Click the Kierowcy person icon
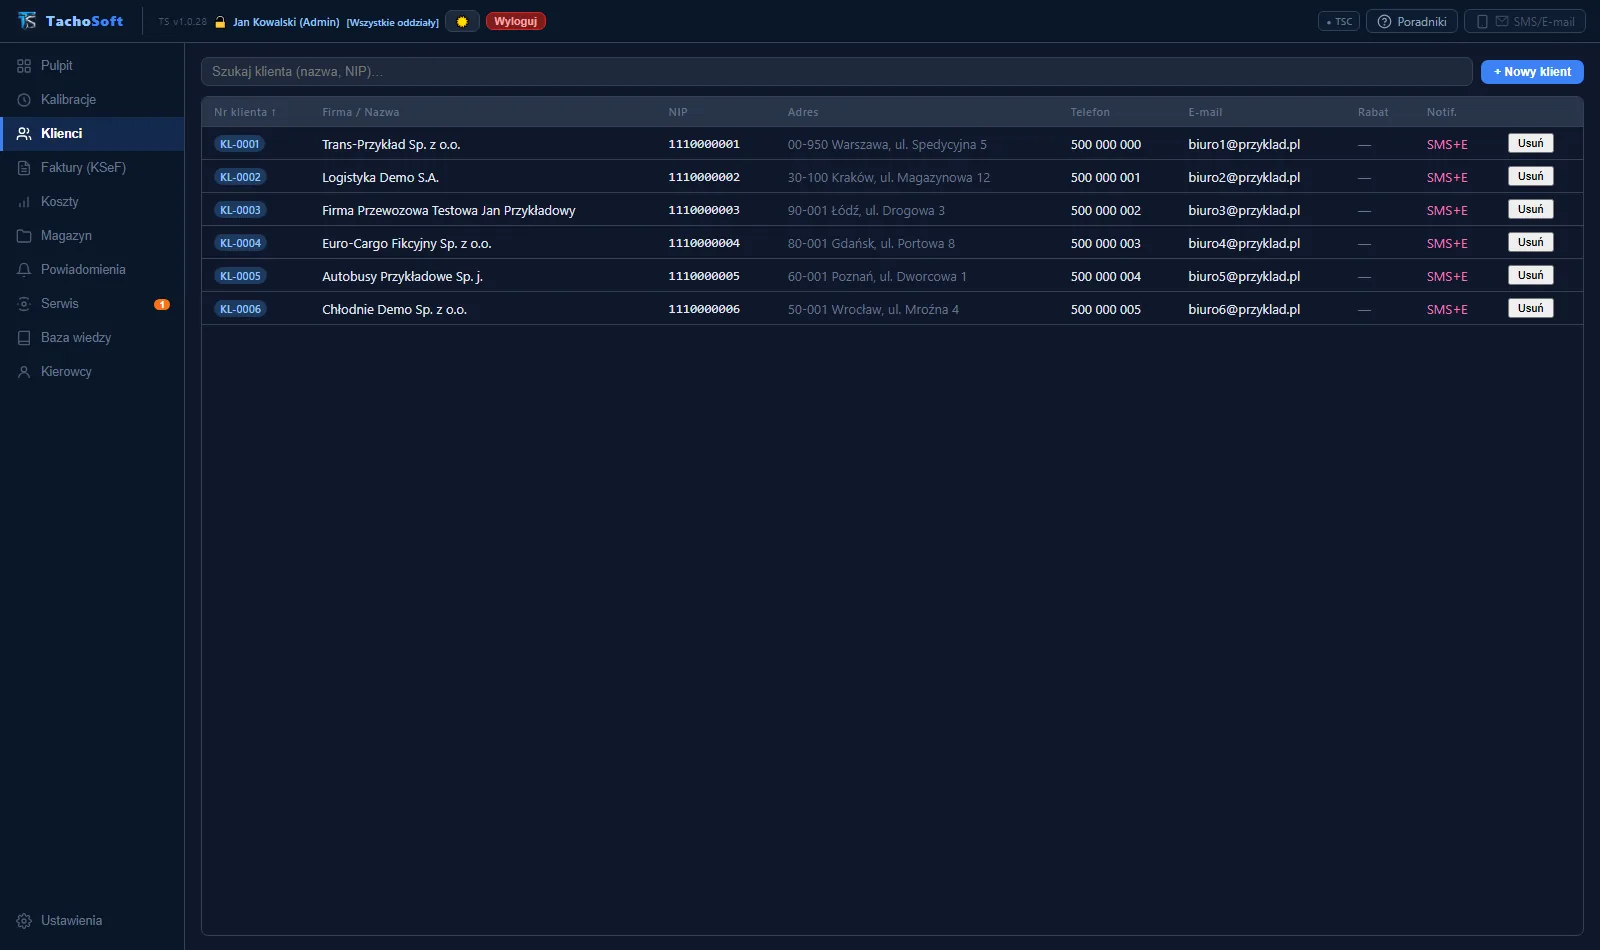This screenshot has width=1600, height=950. pyautogui.click(x=24, y=372)
